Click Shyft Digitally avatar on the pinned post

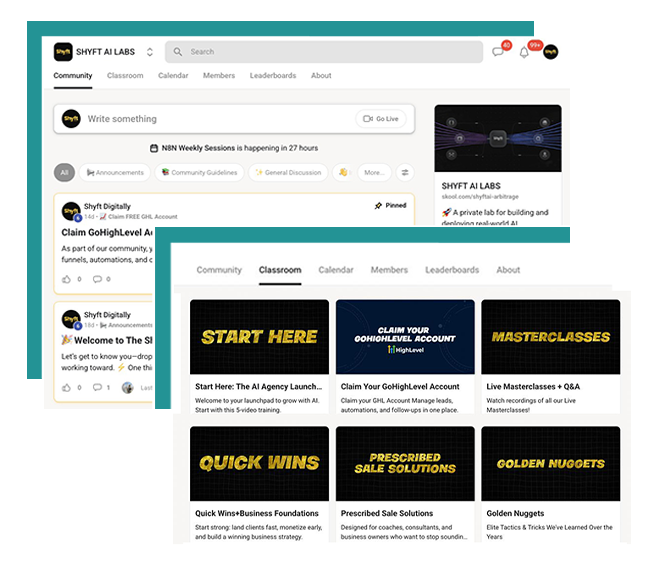(x=71, y=211)
